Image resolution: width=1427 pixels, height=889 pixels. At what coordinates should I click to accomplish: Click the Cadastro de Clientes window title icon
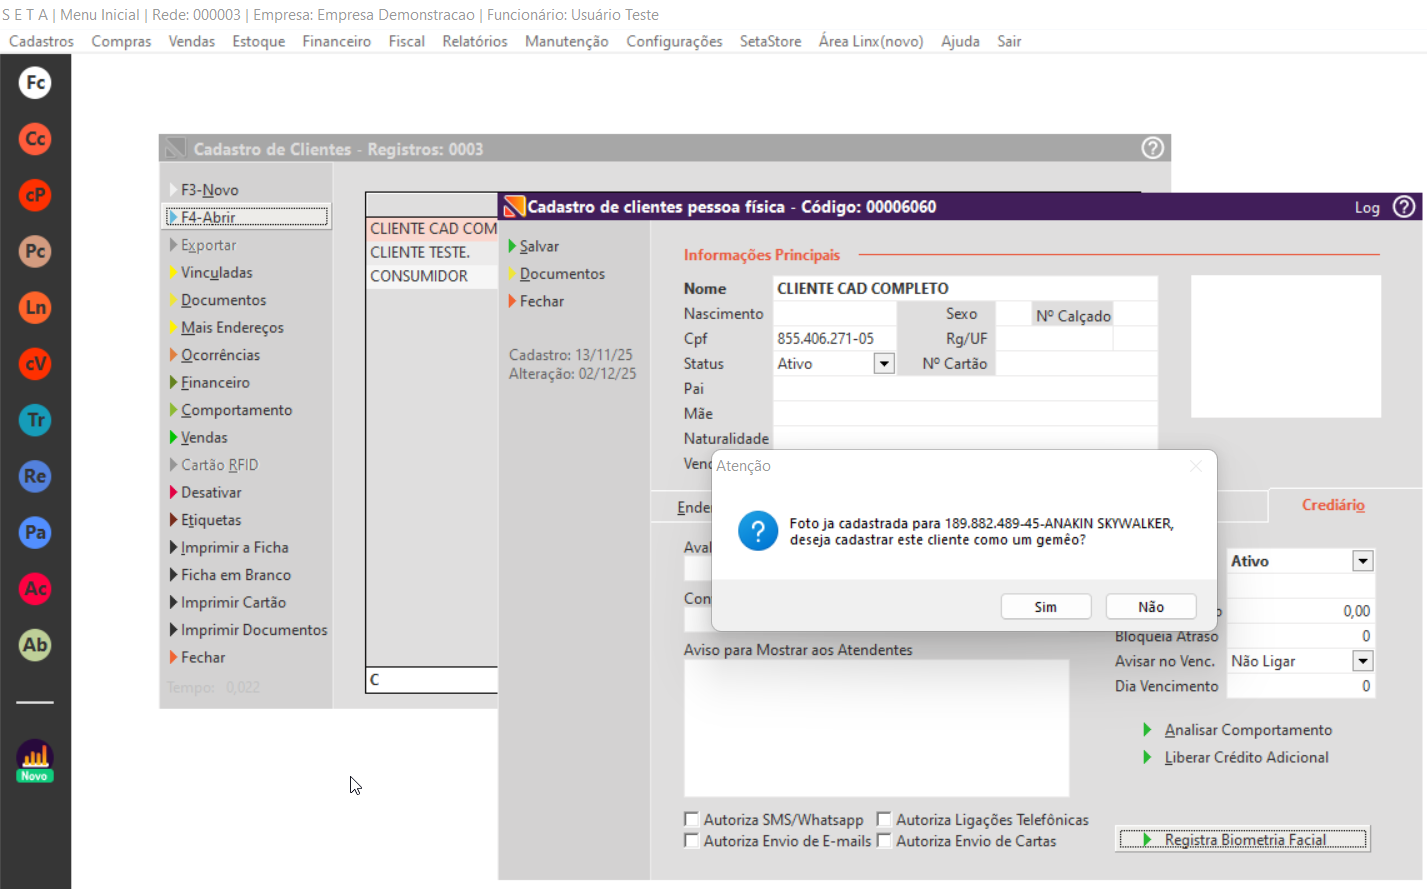pyautogui.click(x=176, y=149)
